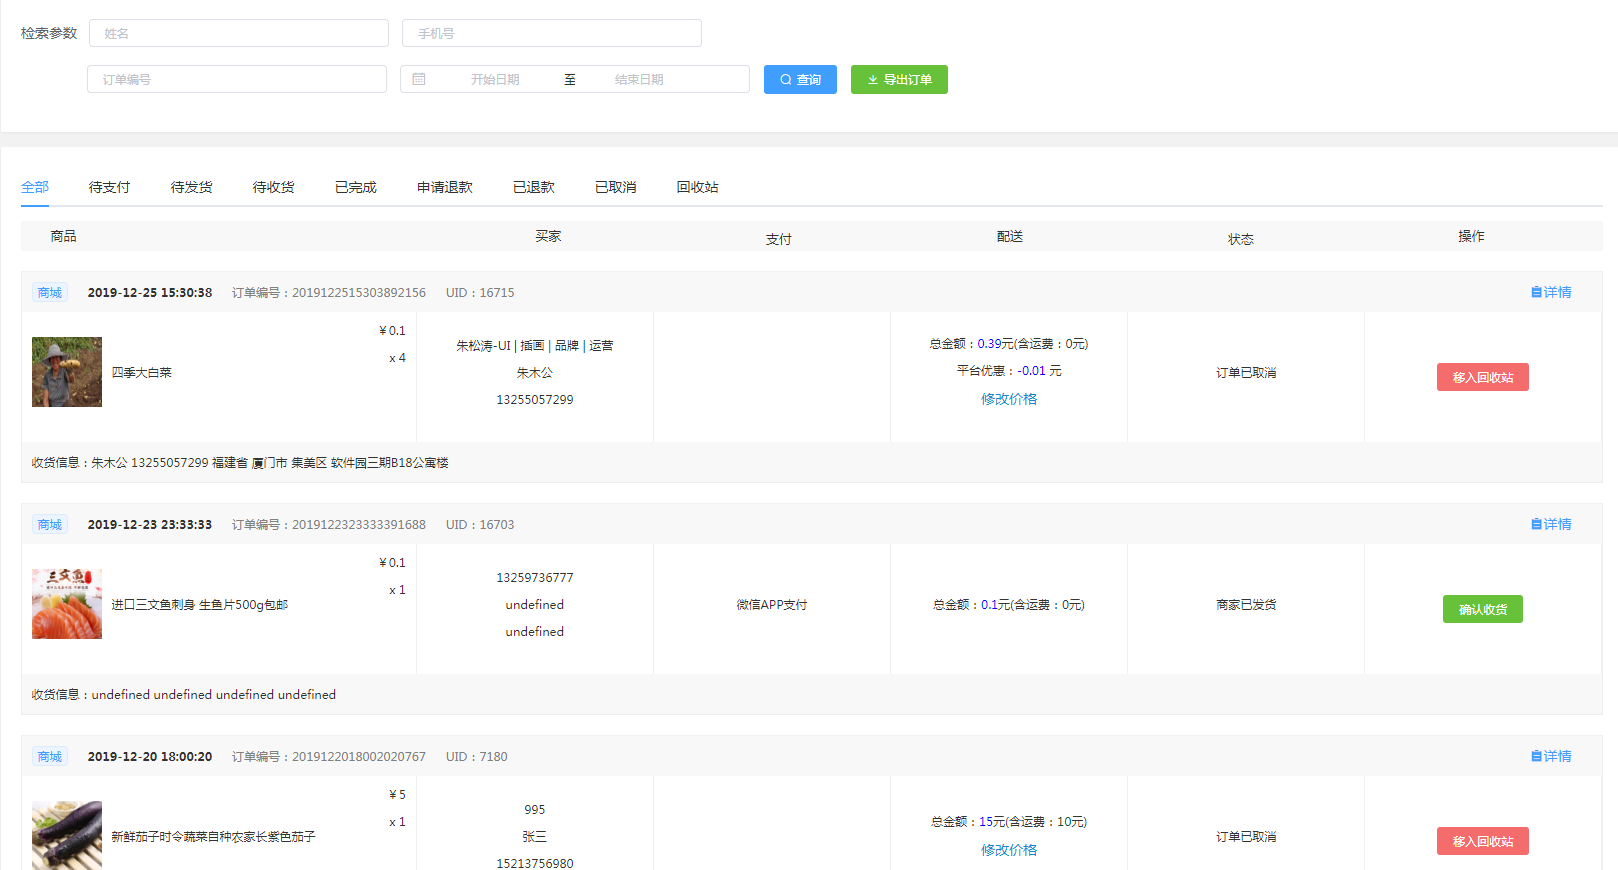Click UID：7180 text
Image resolution: width=1618 pixels, height=870 pixels.
pyautogui.click(x=477, y=756)
